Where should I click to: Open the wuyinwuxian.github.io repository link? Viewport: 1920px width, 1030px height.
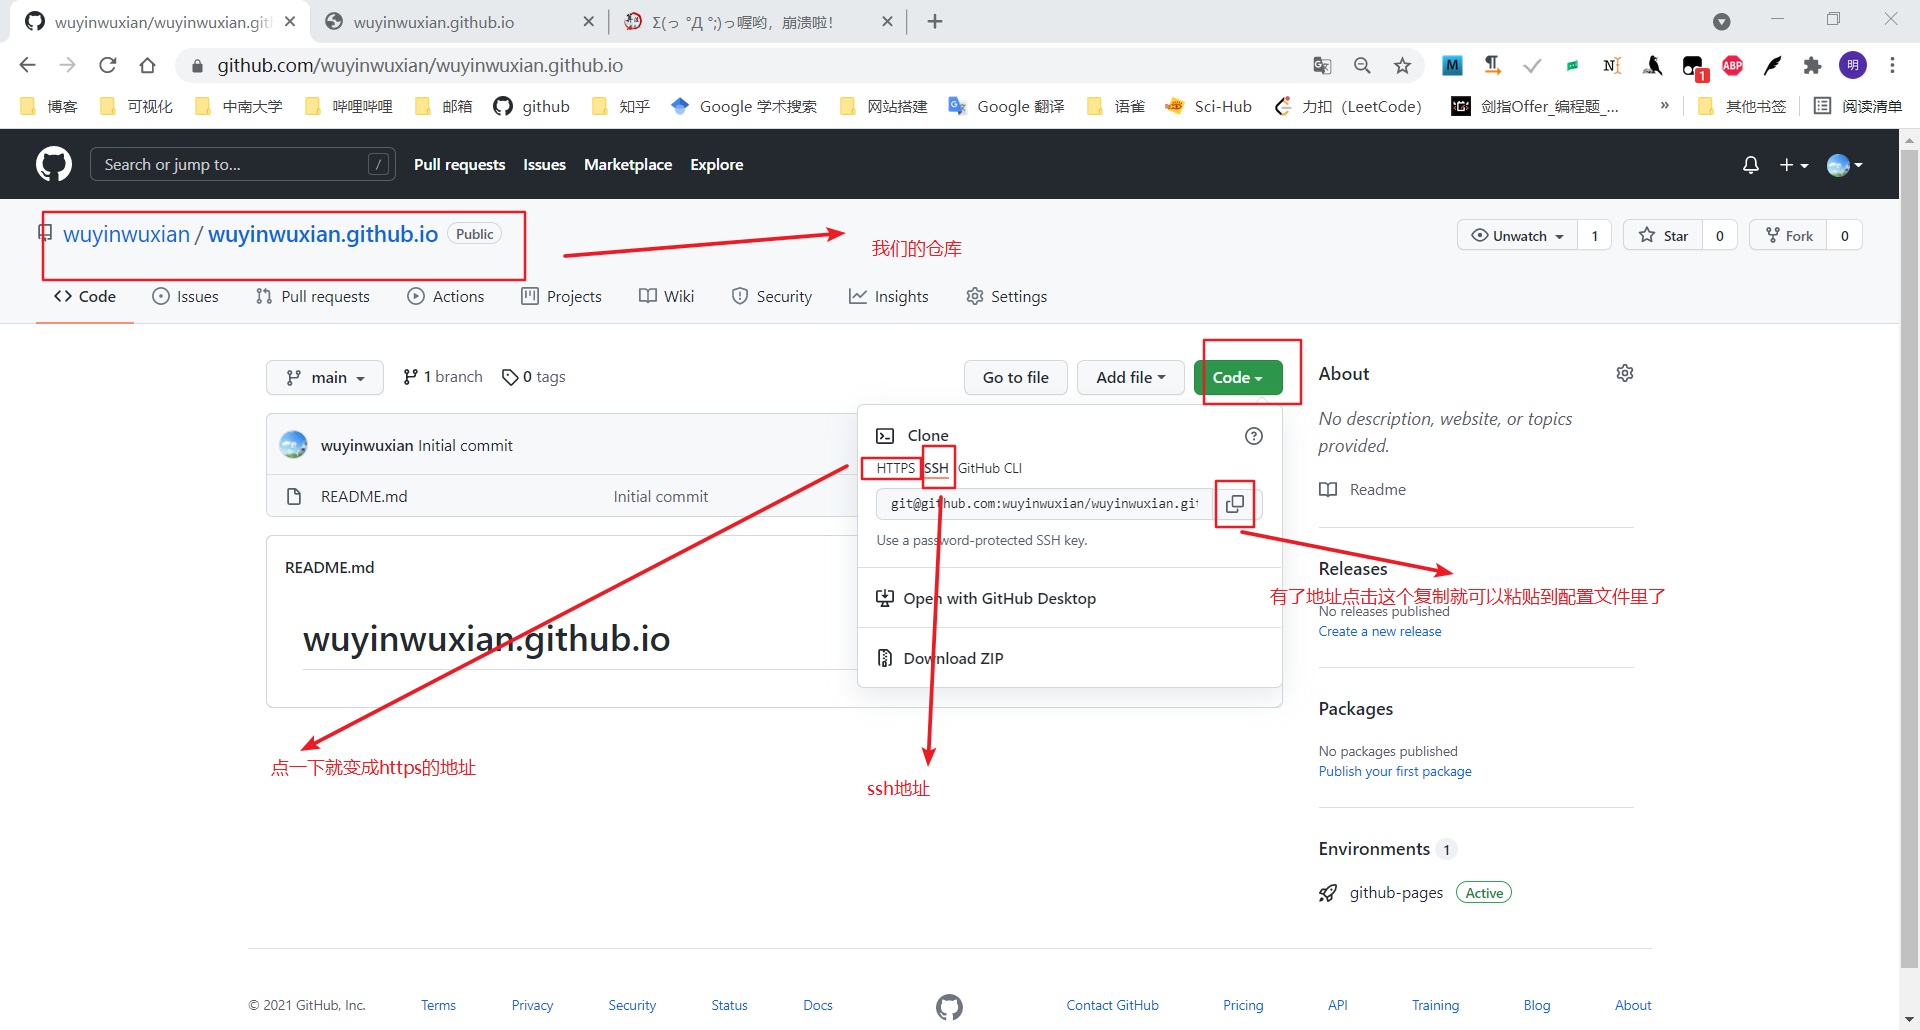pyautogui.click(x=323, y=234)
